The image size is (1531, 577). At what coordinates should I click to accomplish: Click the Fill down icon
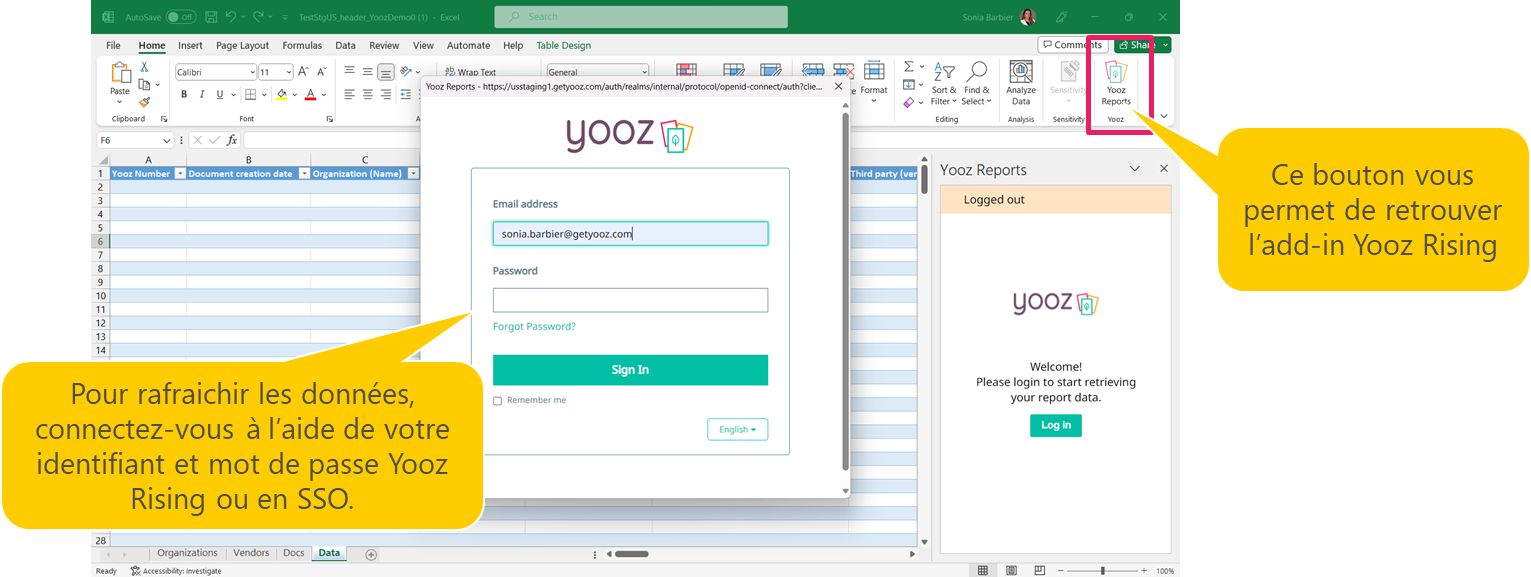pos(908,84)
